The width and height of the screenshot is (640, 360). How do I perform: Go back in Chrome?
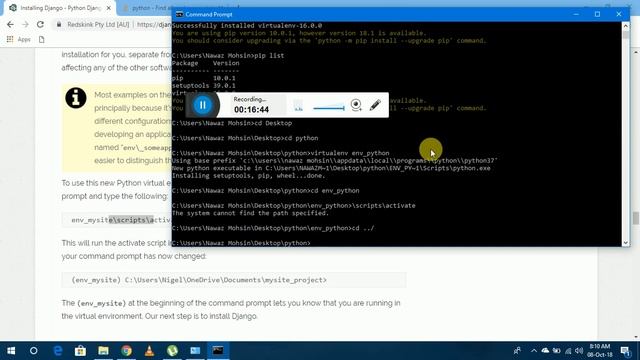[10, 24]
